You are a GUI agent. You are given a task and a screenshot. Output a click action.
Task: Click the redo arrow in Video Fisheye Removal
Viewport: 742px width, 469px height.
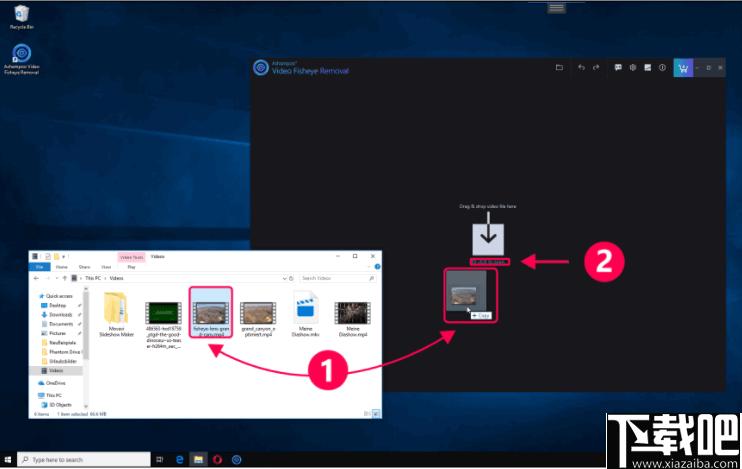[x=596, y=68]
